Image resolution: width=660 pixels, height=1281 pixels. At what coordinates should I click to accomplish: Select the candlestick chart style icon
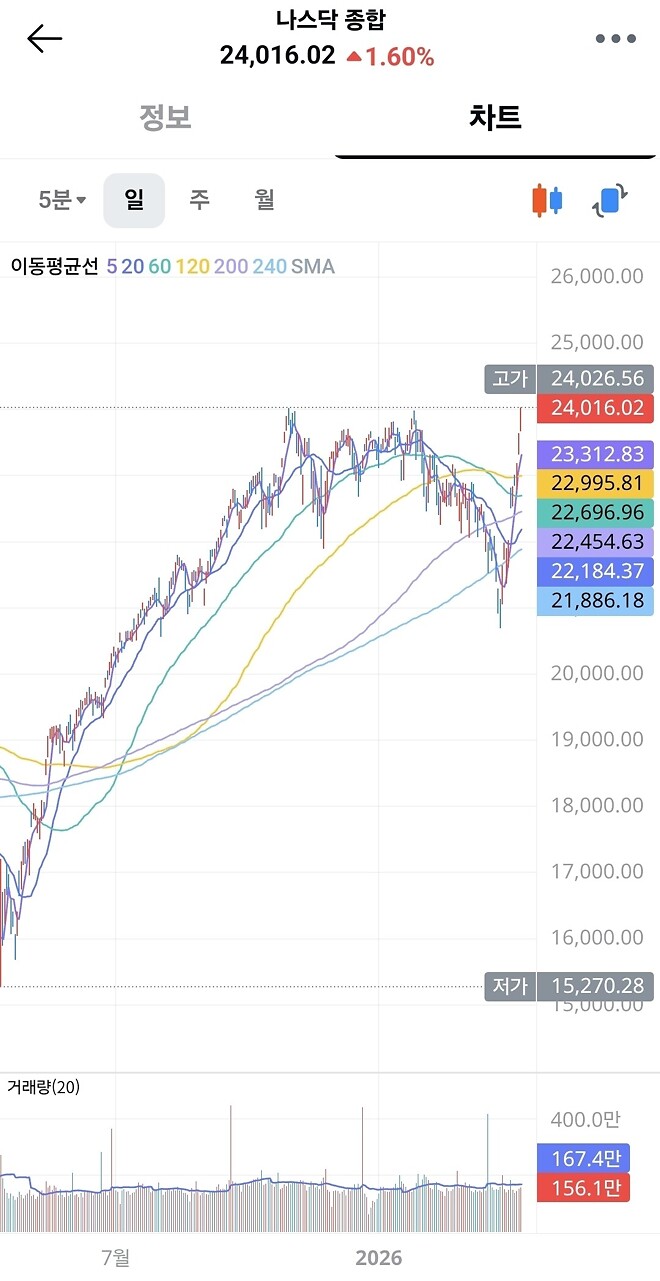pos(544,200)
